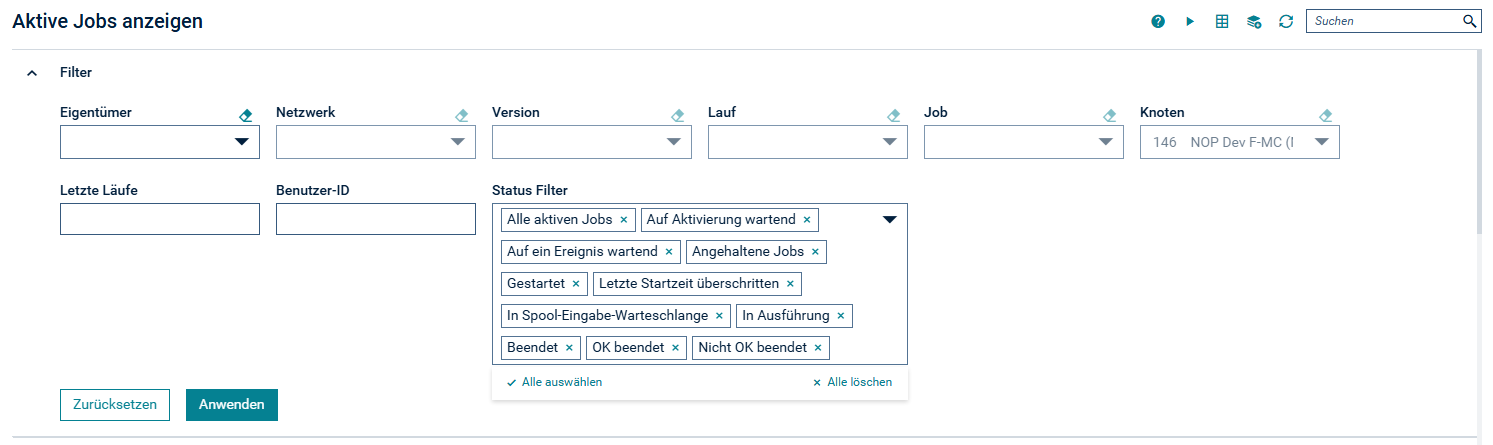Clear the Lauf filter with eraser
This screenshot has width=1493, height=445.
point(894,115)
